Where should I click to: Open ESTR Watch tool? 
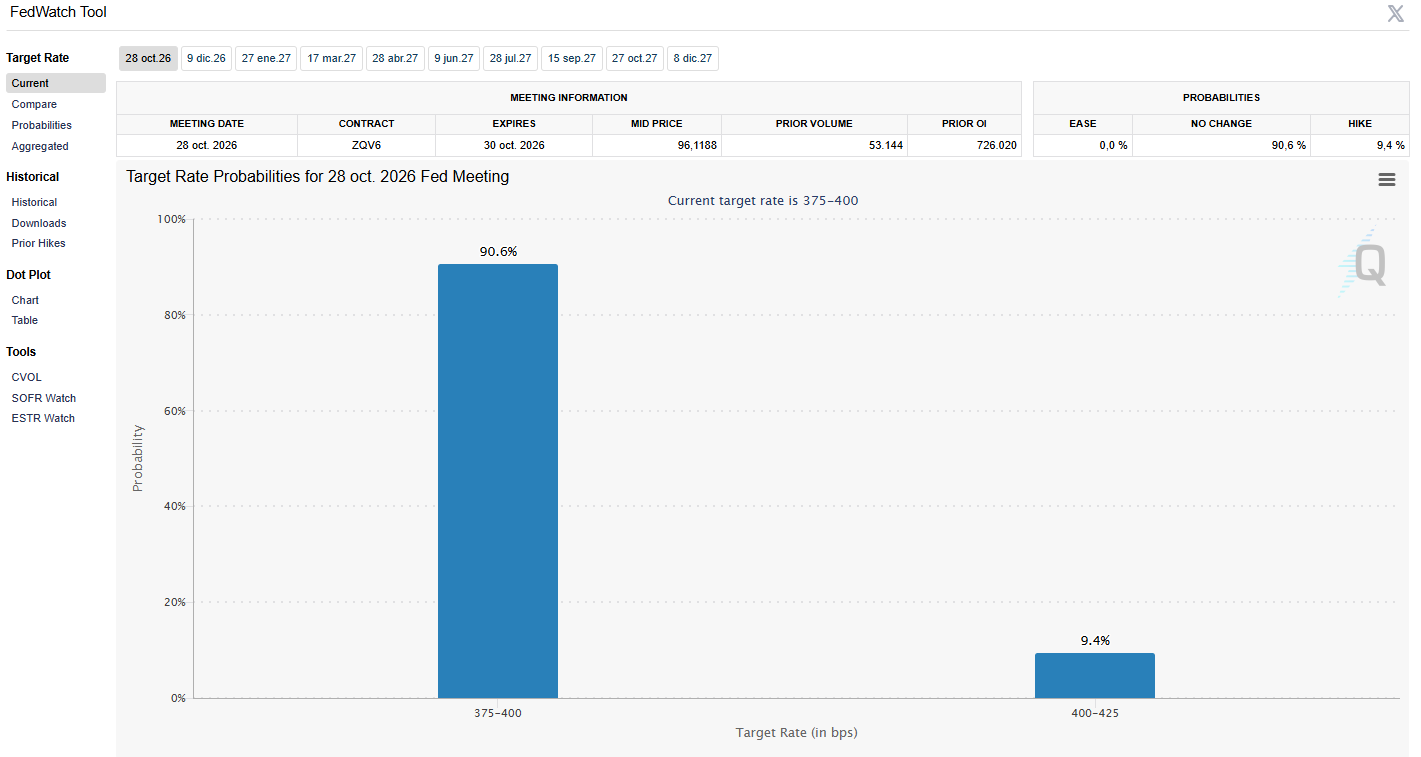[x=43, y=418]
